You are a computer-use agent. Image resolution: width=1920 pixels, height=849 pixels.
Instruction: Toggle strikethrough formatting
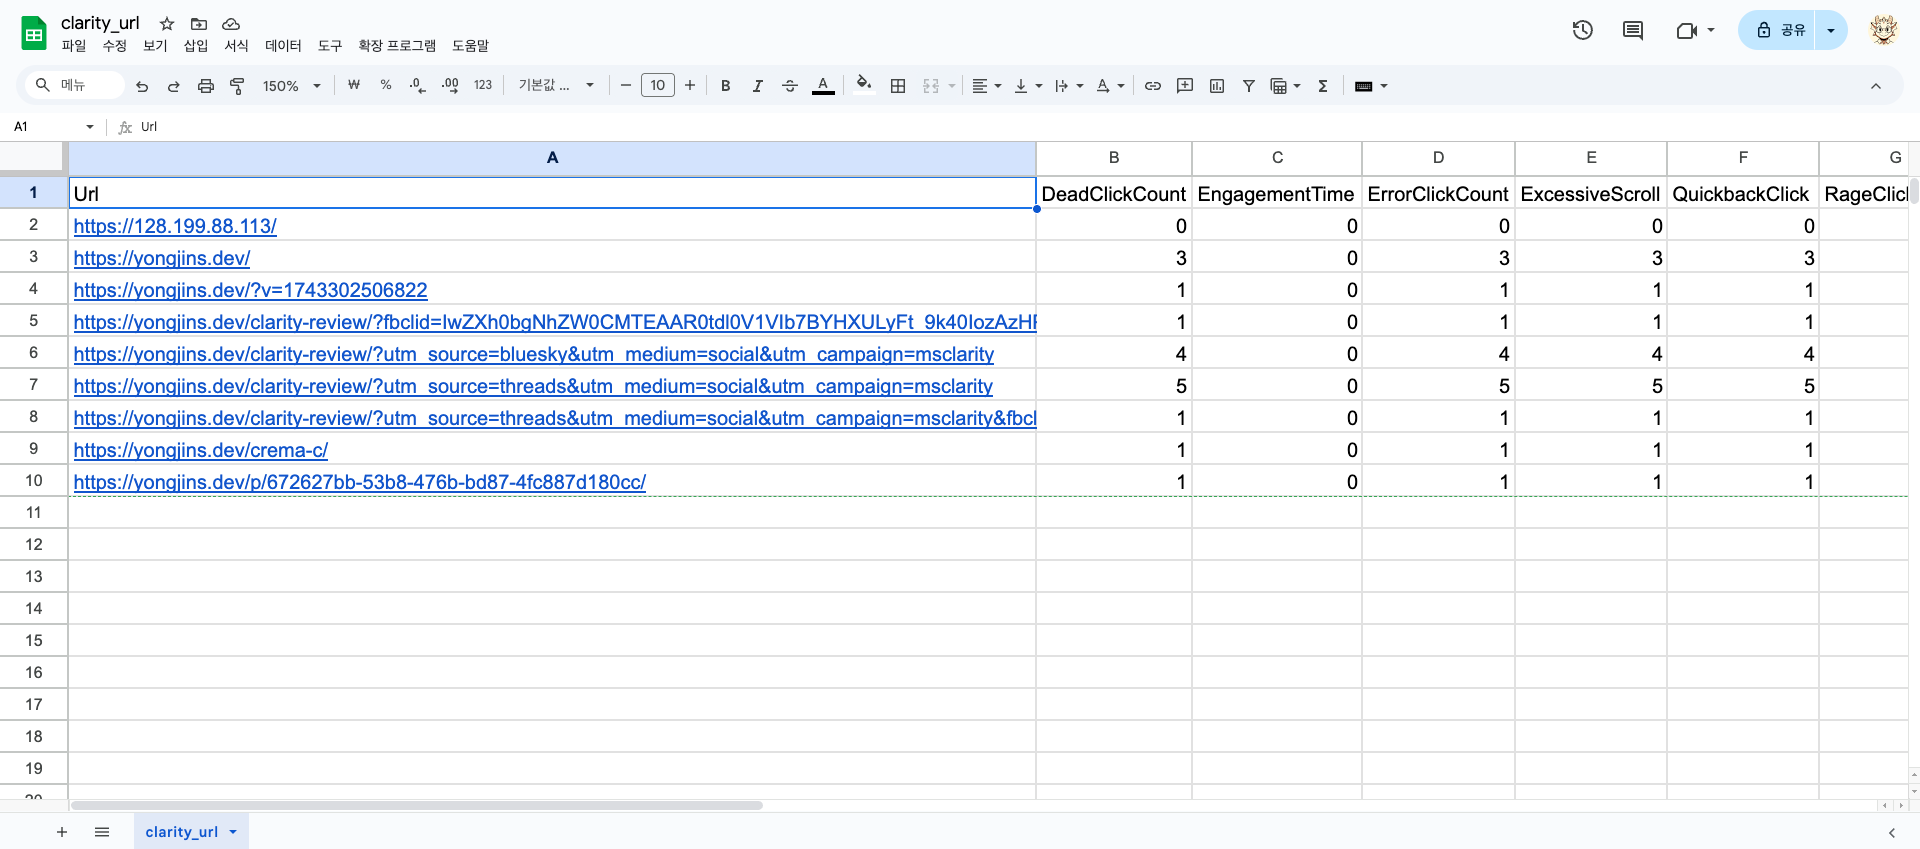tap(790, 86)
